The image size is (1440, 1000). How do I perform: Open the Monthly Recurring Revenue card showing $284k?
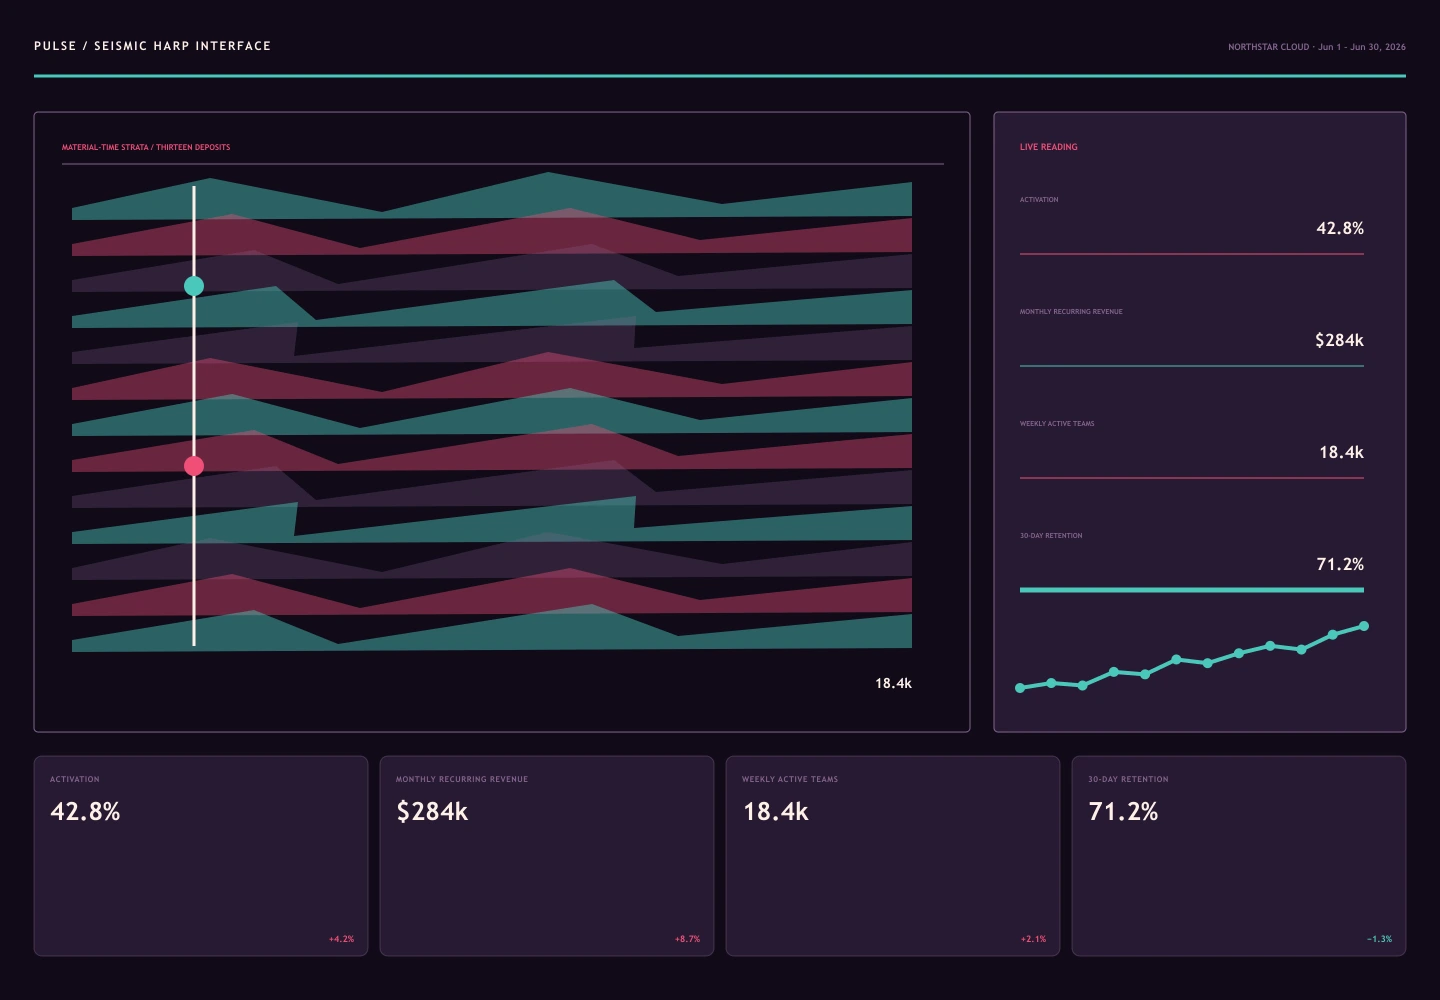point(547,856)
